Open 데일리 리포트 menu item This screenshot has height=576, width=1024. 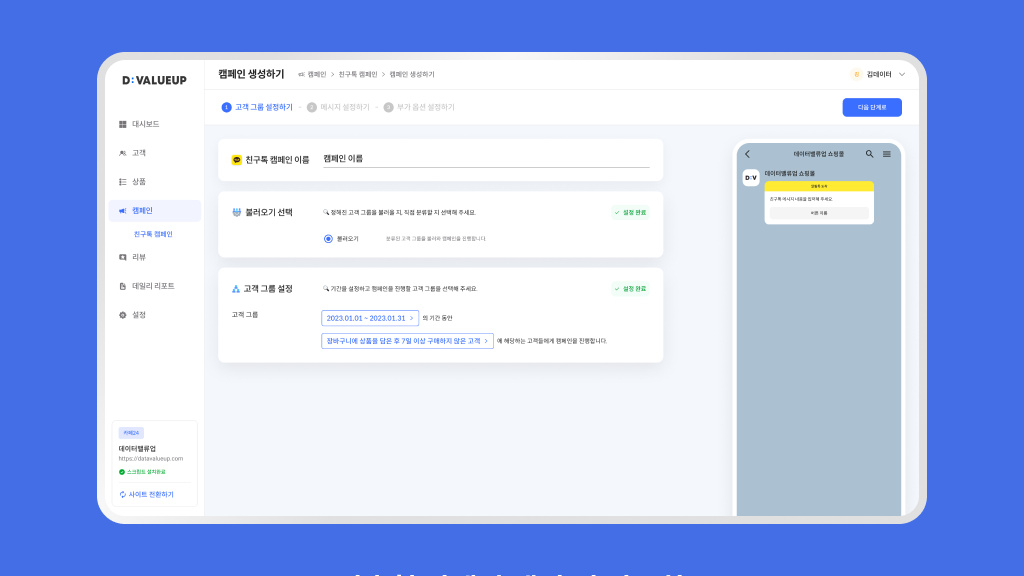click(x=154, y=286)
